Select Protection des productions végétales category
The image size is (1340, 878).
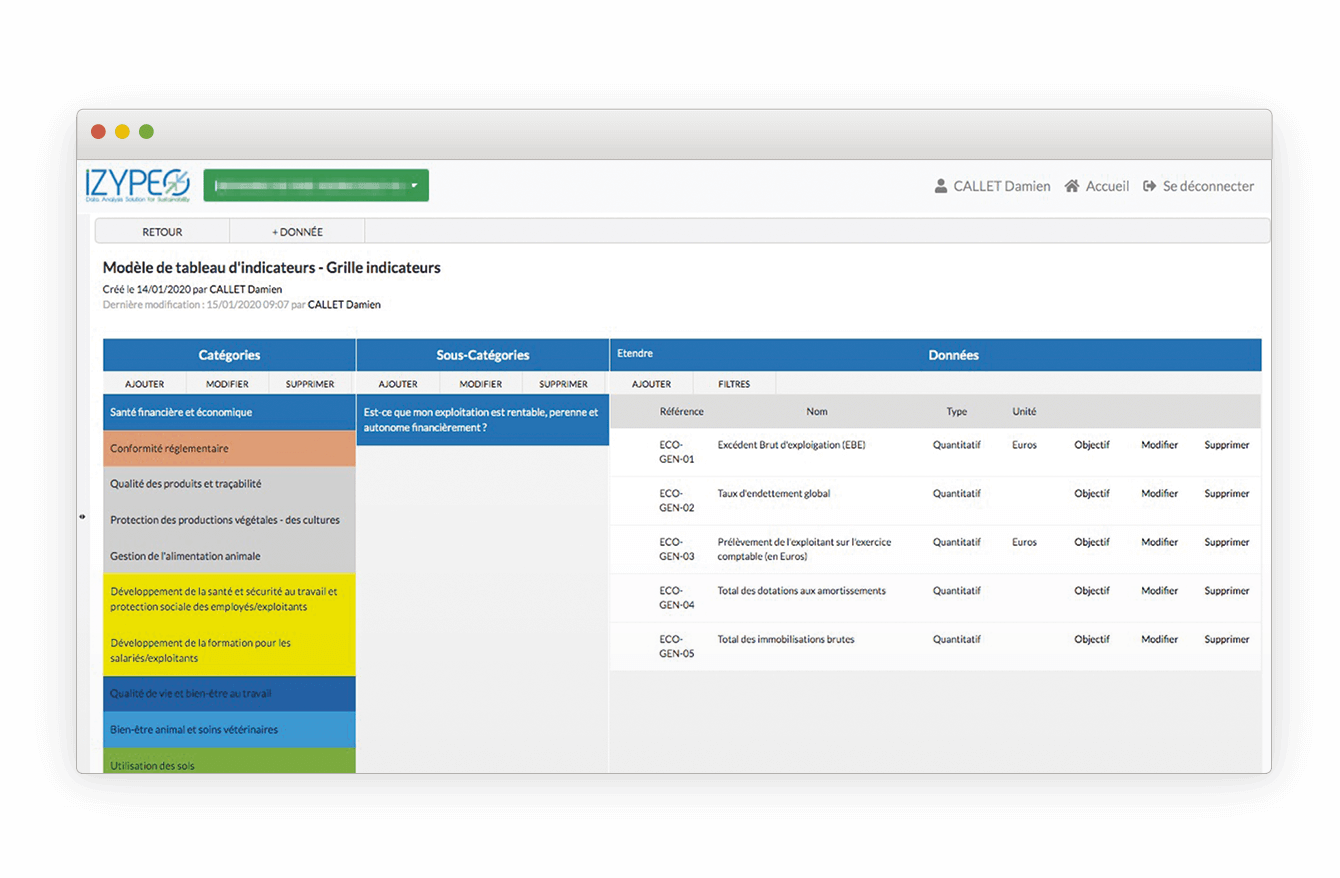[x=229, y=520]
